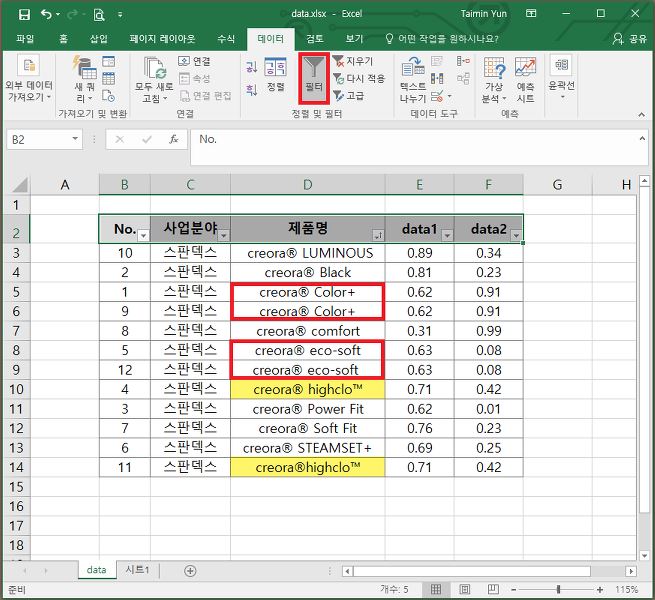Click 115% zoom level

tap(626, 590)
